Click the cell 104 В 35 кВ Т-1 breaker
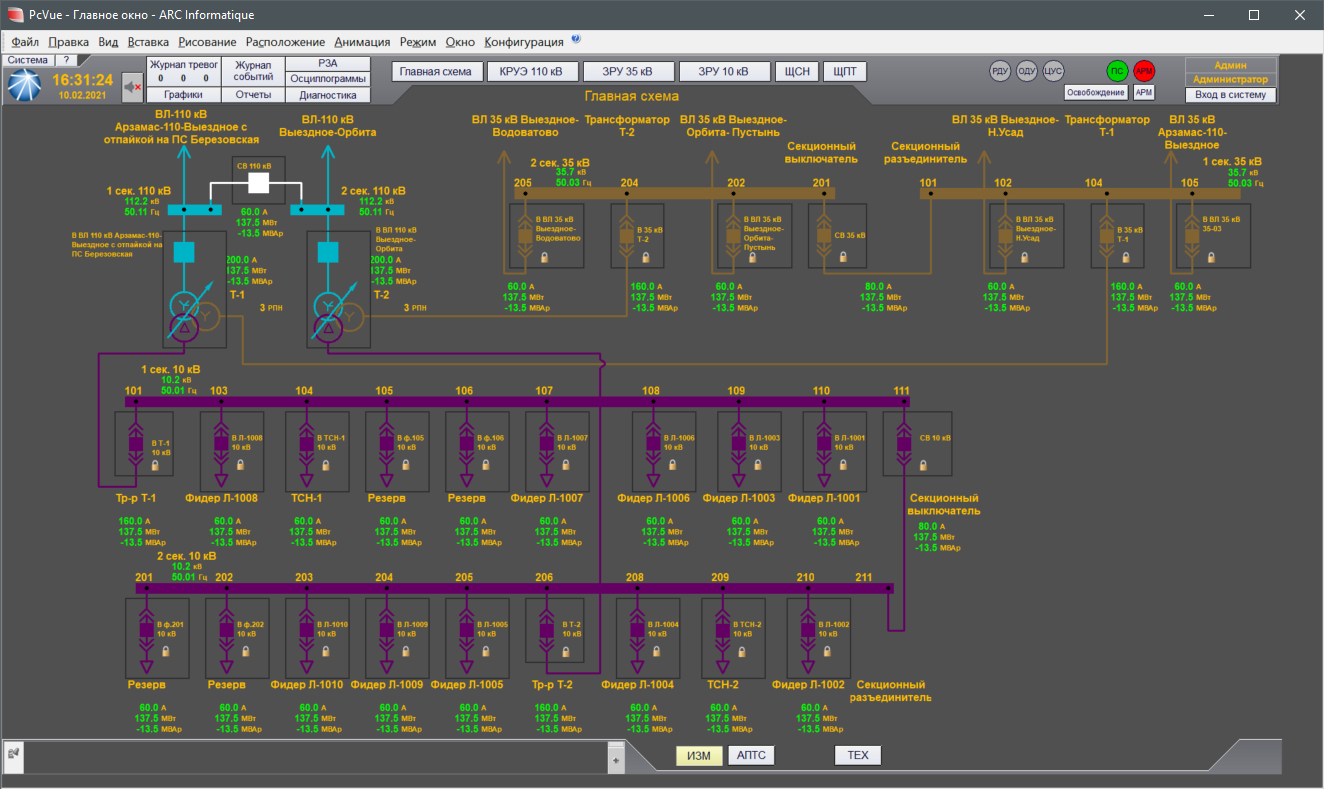 click(x=1107, y=237)
